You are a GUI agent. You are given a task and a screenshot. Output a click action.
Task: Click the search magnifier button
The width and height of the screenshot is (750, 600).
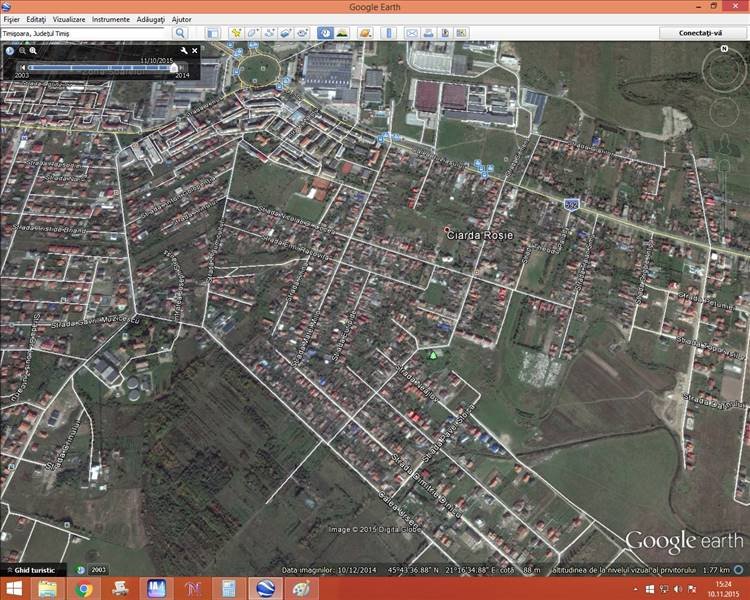[x=181, y=33]
